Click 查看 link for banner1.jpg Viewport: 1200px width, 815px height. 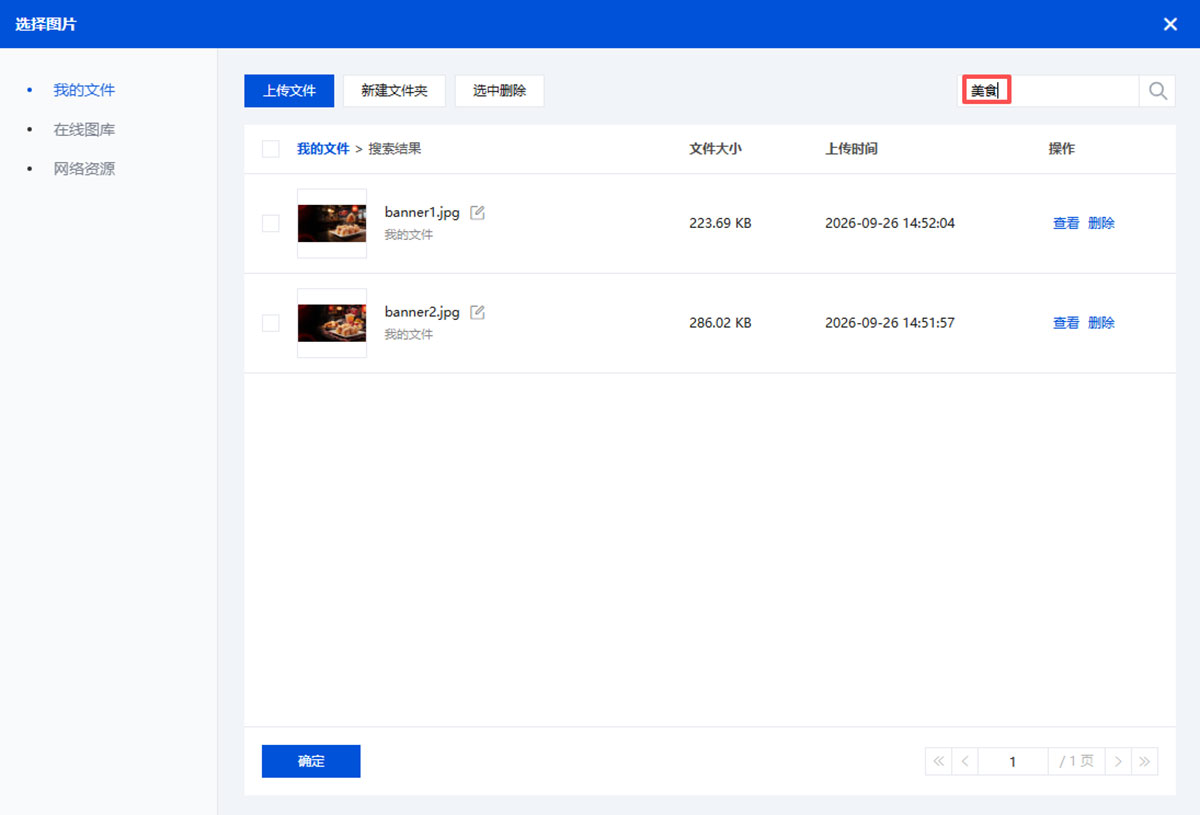coord(1066,223)
